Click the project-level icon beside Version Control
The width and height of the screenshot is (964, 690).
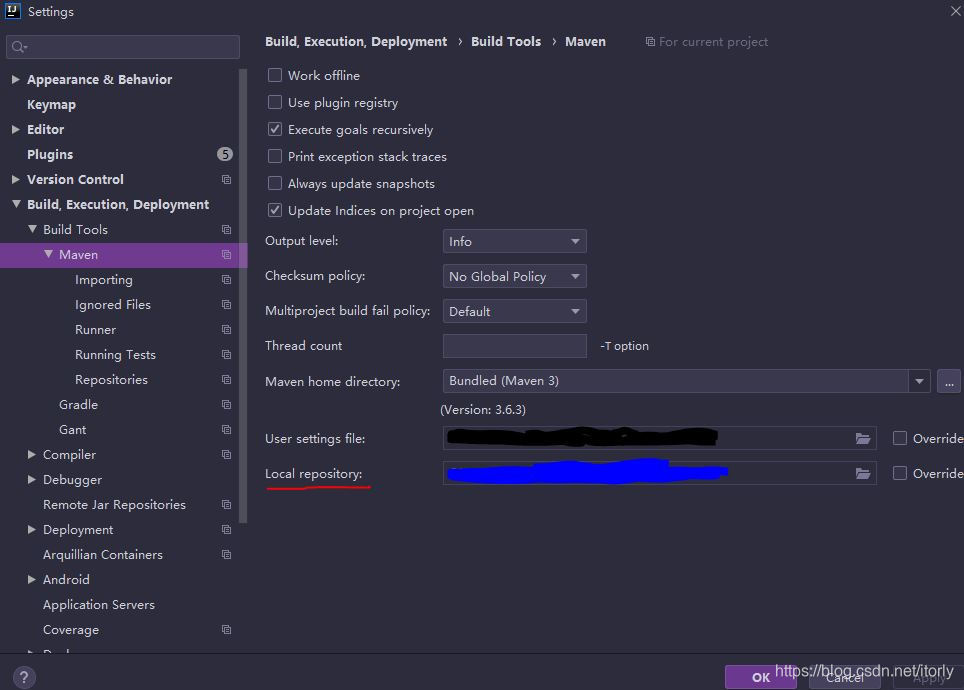point(226,180)
